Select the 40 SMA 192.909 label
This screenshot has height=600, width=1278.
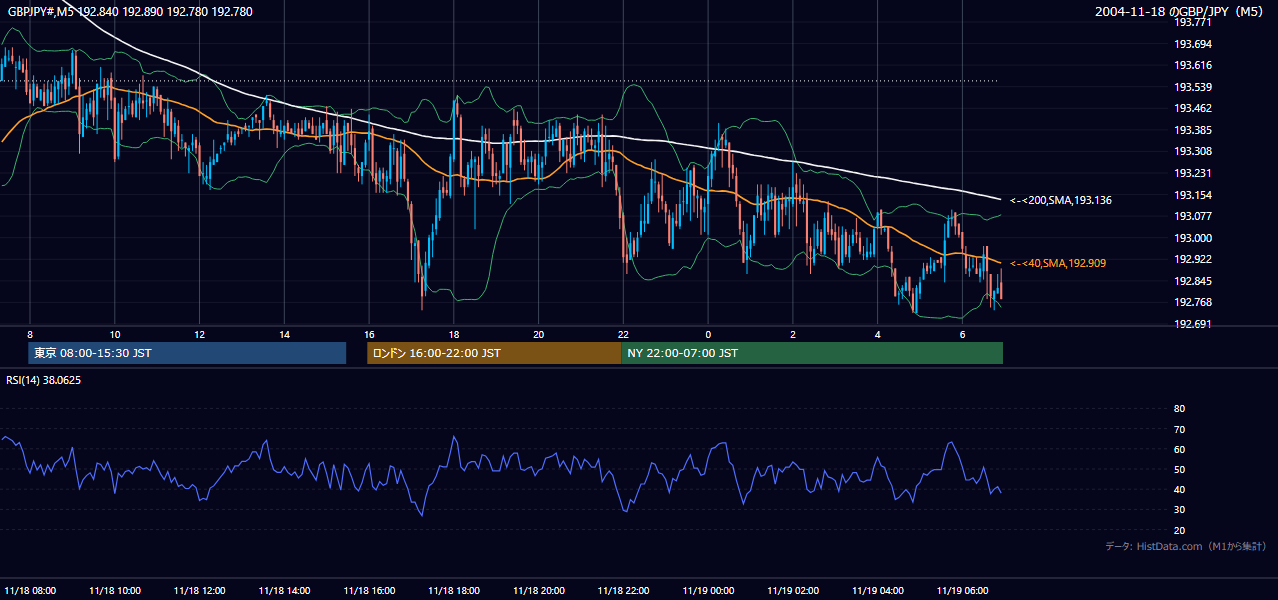coord(1058,264)
